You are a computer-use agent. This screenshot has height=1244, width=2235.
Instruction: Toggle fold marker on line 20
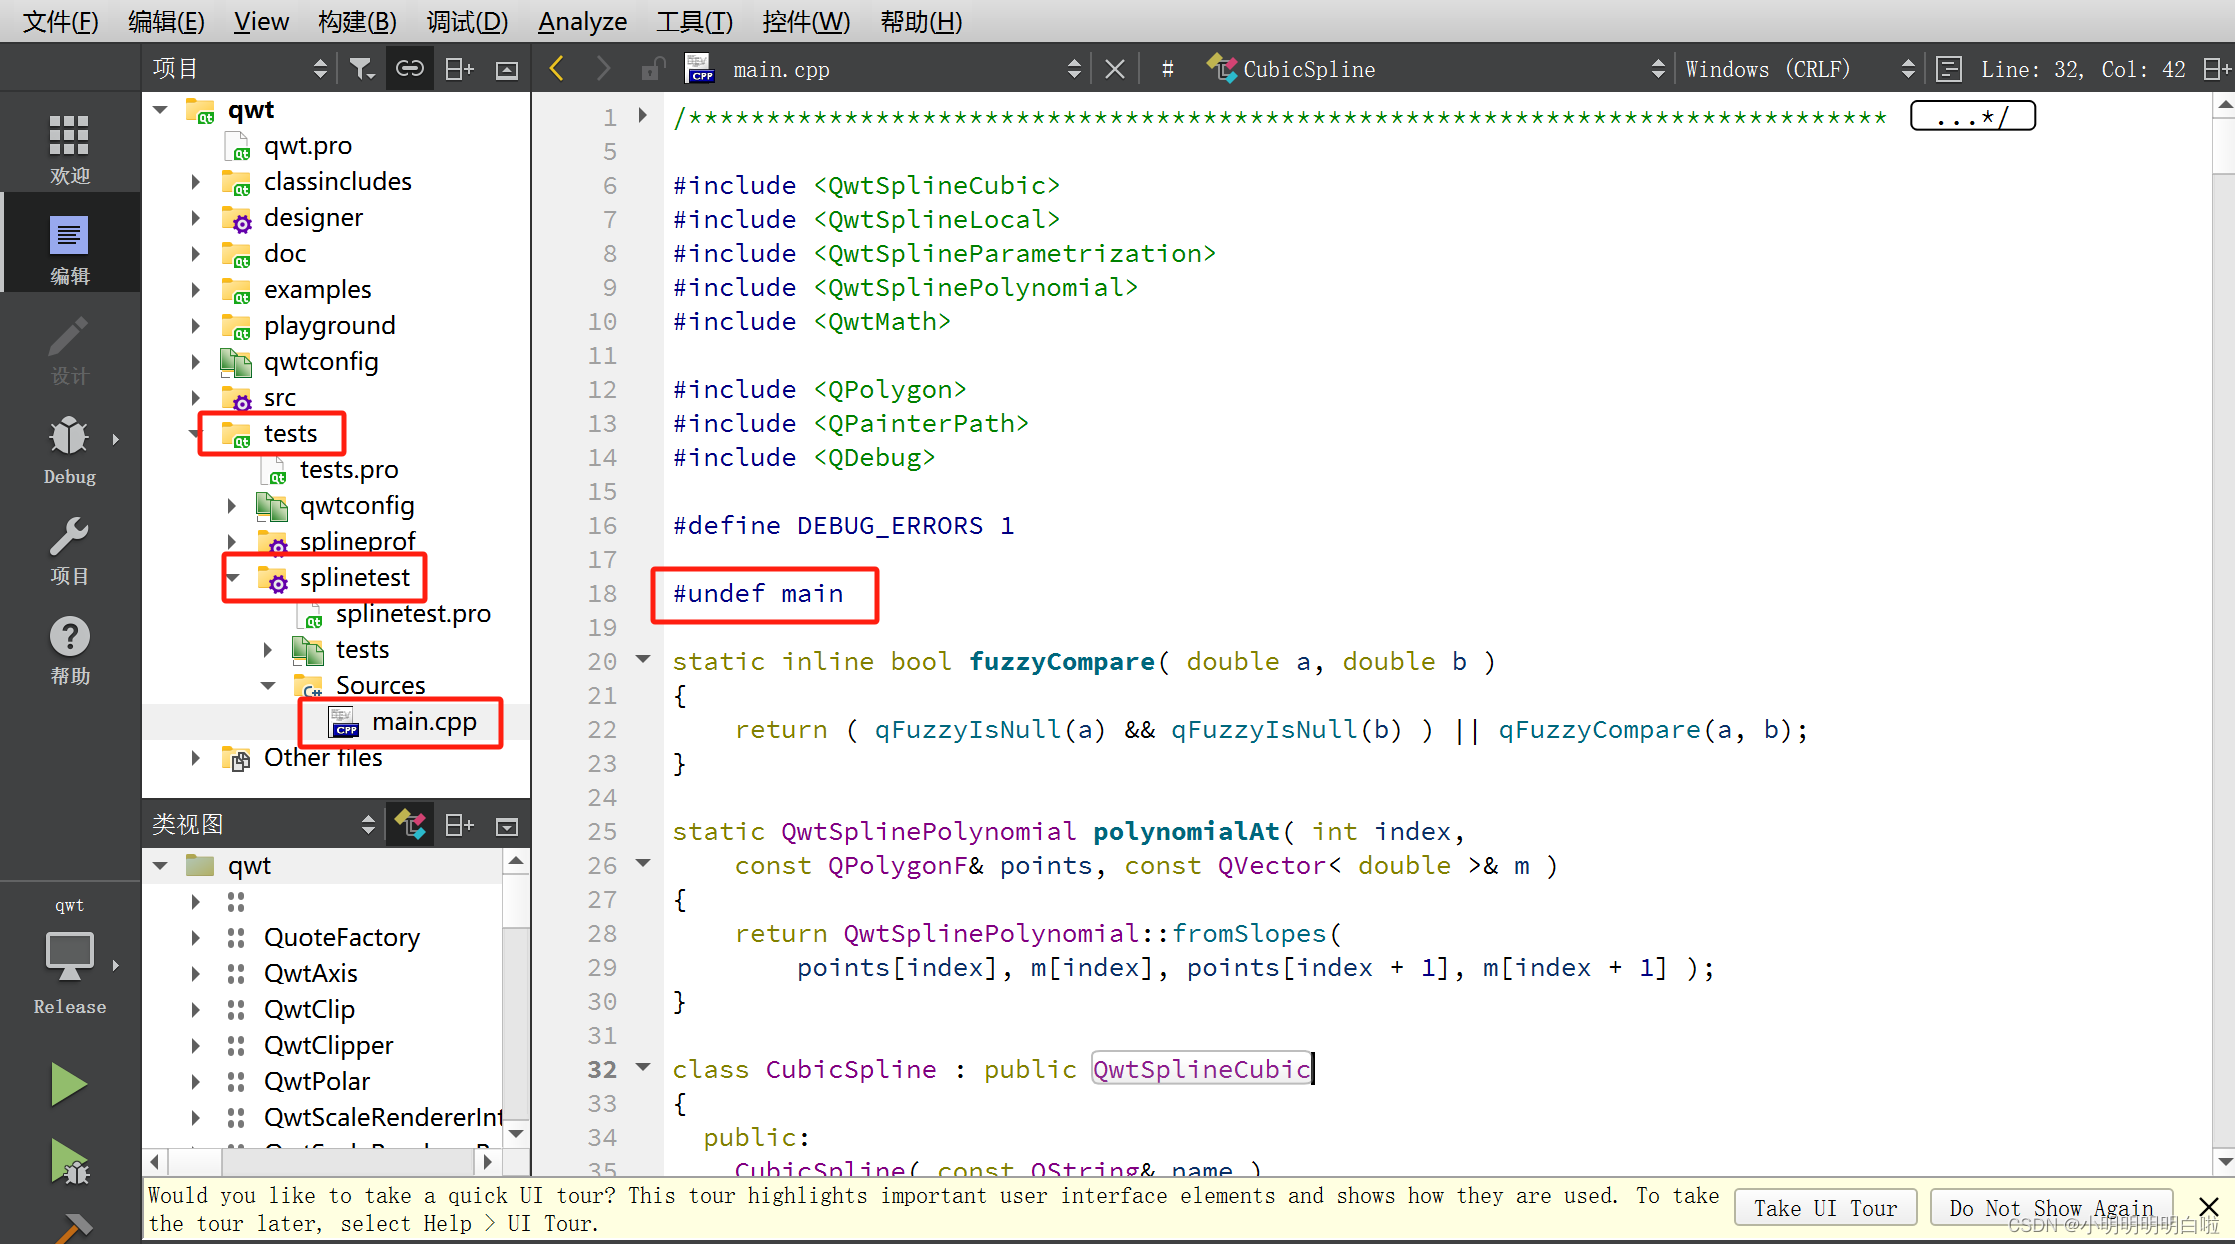coord(643,660)
